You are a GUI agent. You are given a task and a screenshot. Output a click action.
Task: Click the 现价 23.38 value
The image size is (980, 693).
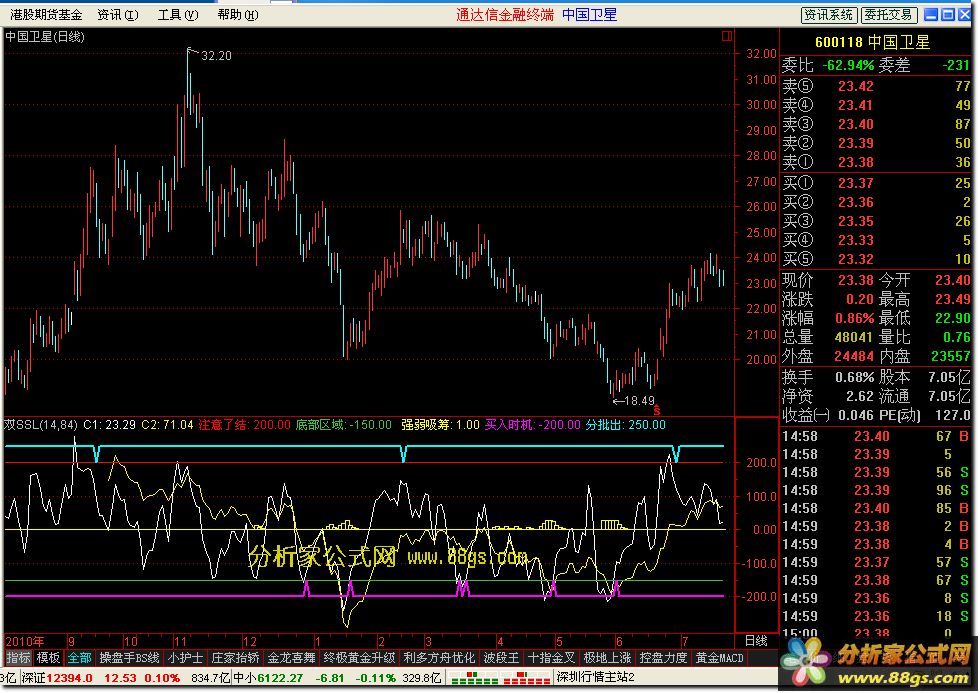tap(856, 280)
